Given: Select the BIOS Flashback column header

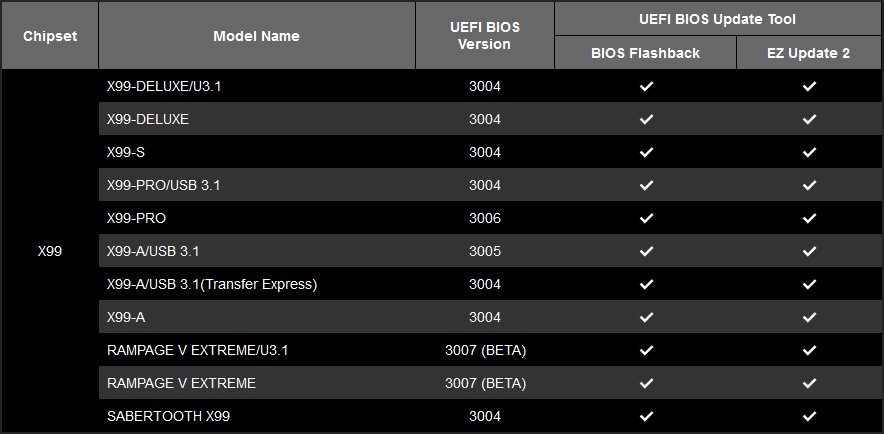Looking at the screenshot, I should [645, 53].
